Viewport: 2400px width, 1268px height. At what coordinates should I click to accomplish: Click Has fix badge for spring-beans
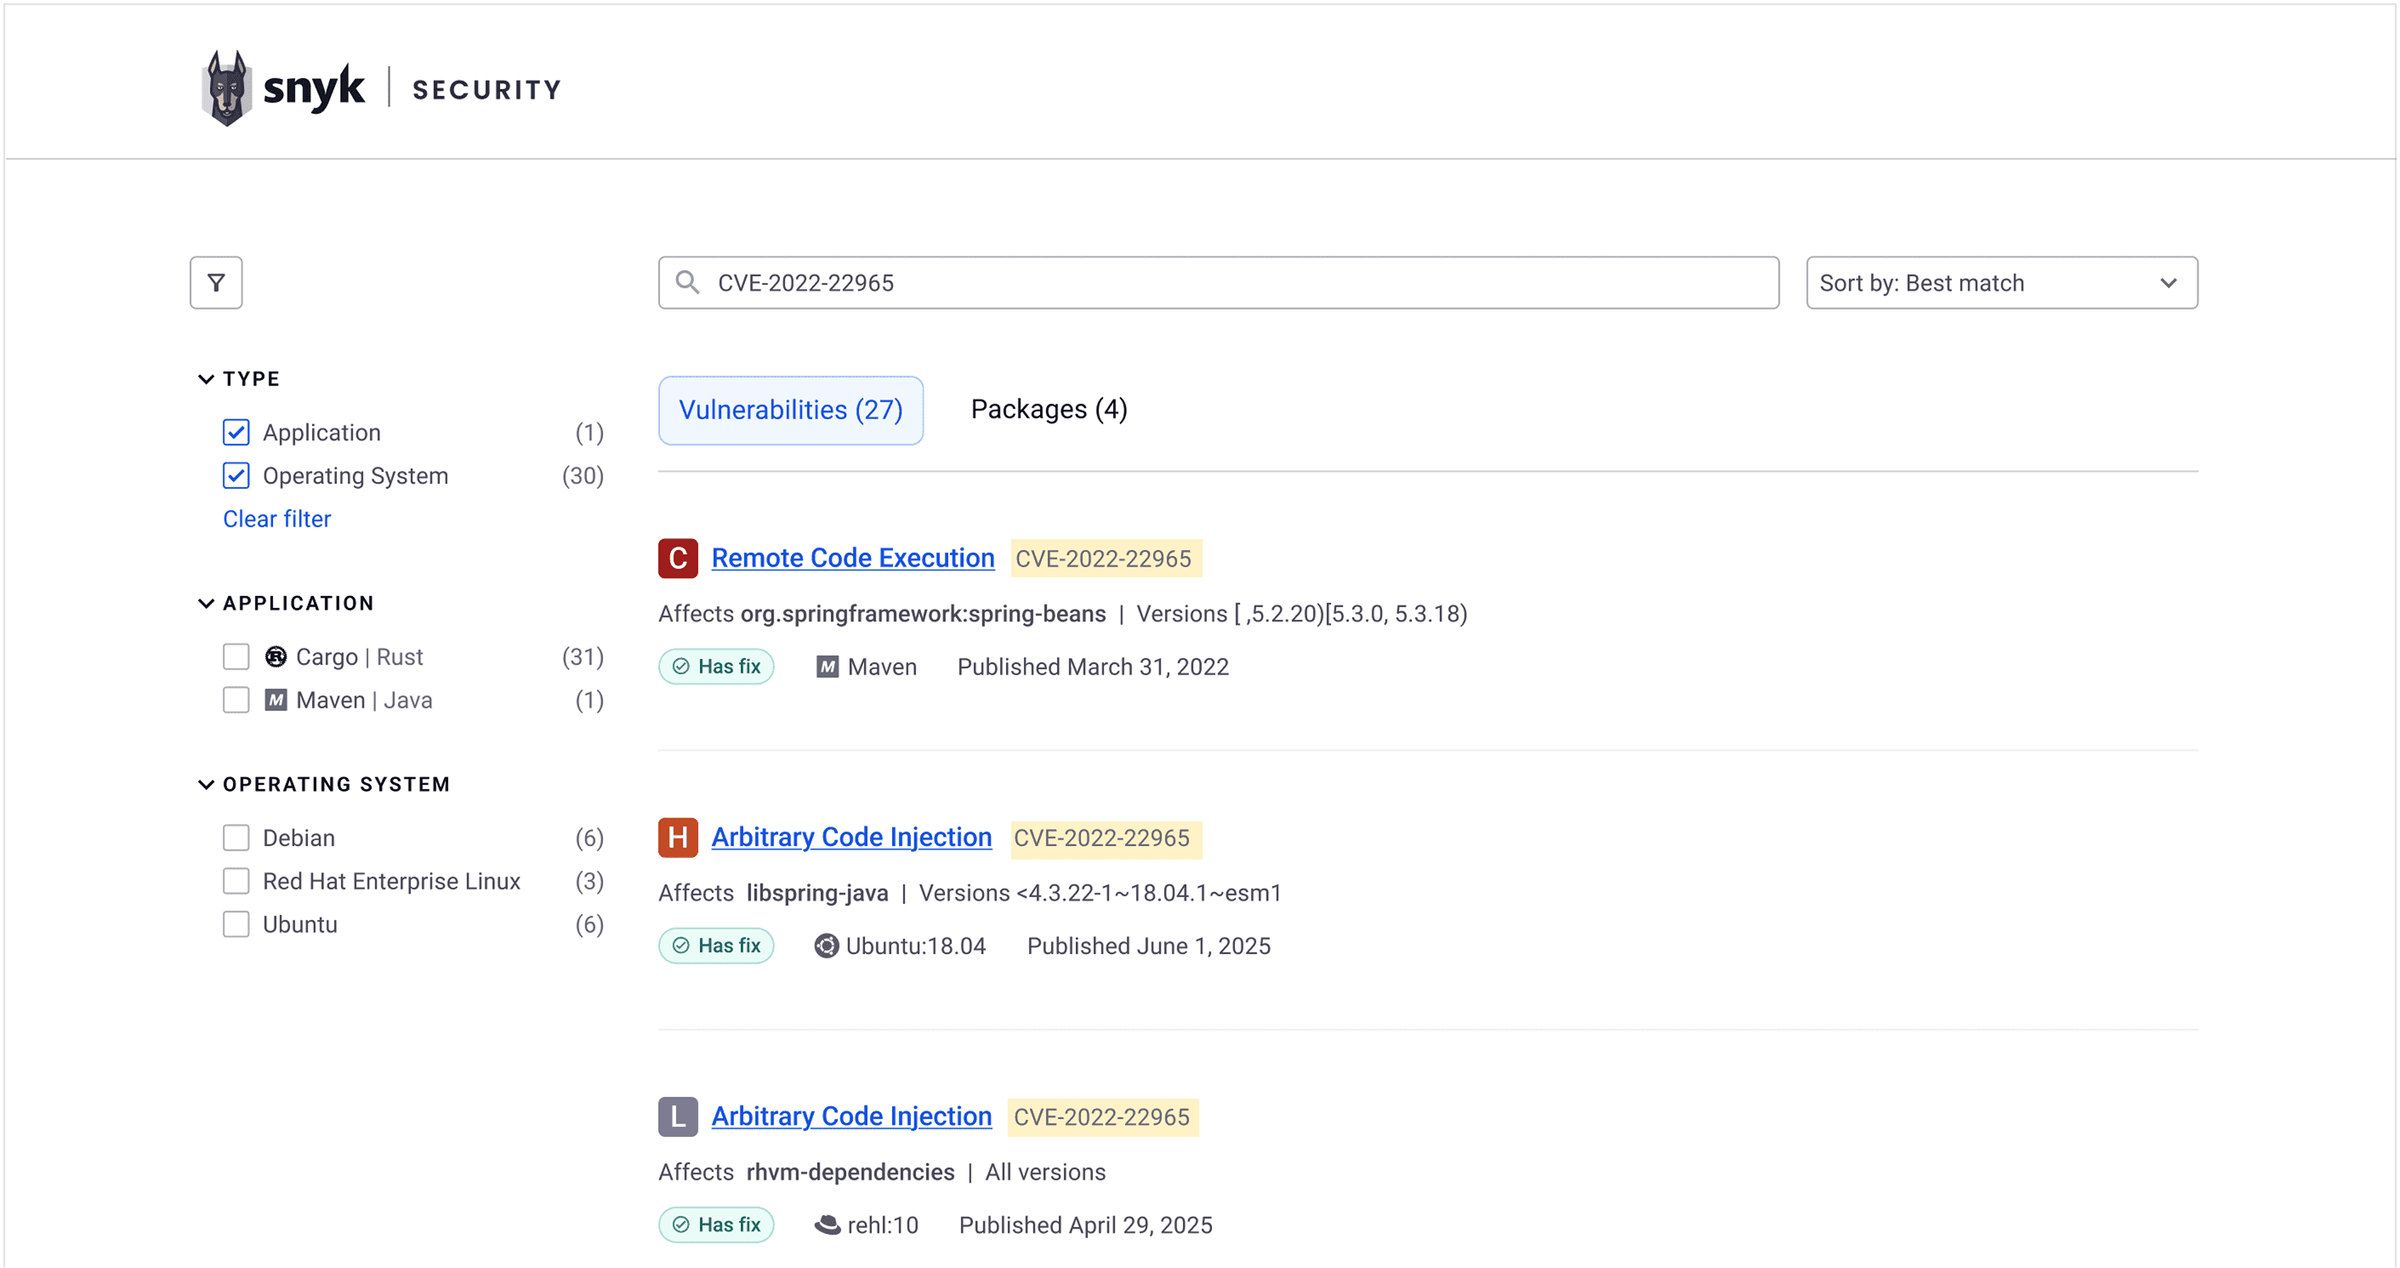click(716, 667)
